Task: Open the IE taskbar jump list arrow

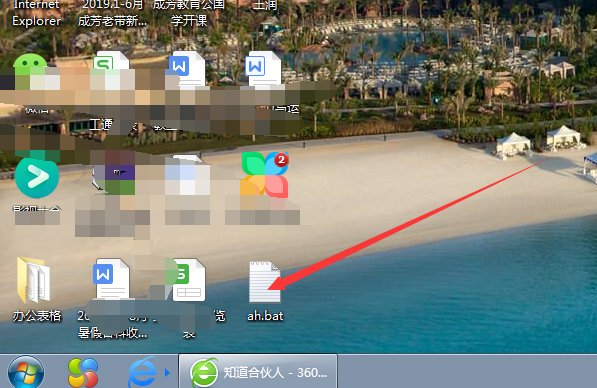Action: point(167,373)
